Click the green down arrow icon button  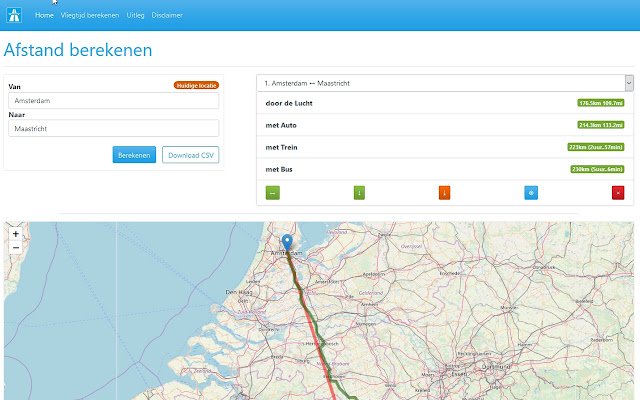(x=359, y=193)
